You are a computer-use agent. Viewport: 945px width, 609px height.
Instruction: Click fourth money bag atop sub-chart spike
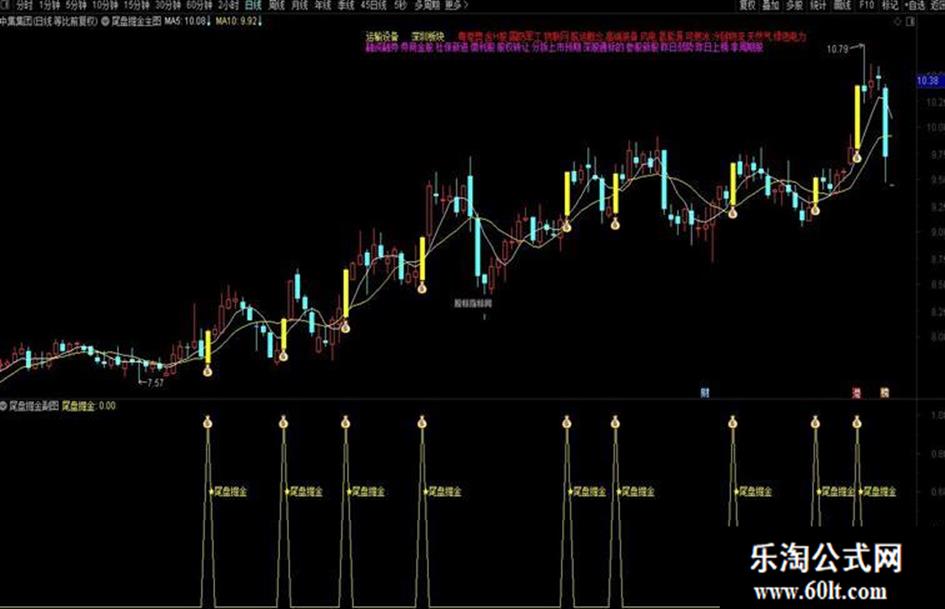422,422
